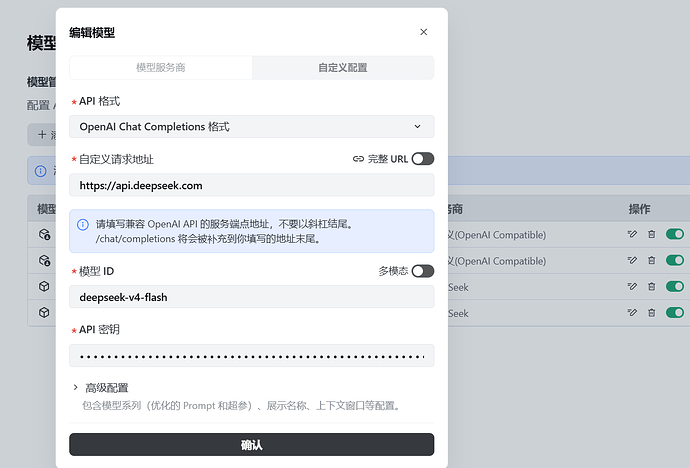
Task: Delete the first OpenAI Compatible model row
Action: click(652, 234)
